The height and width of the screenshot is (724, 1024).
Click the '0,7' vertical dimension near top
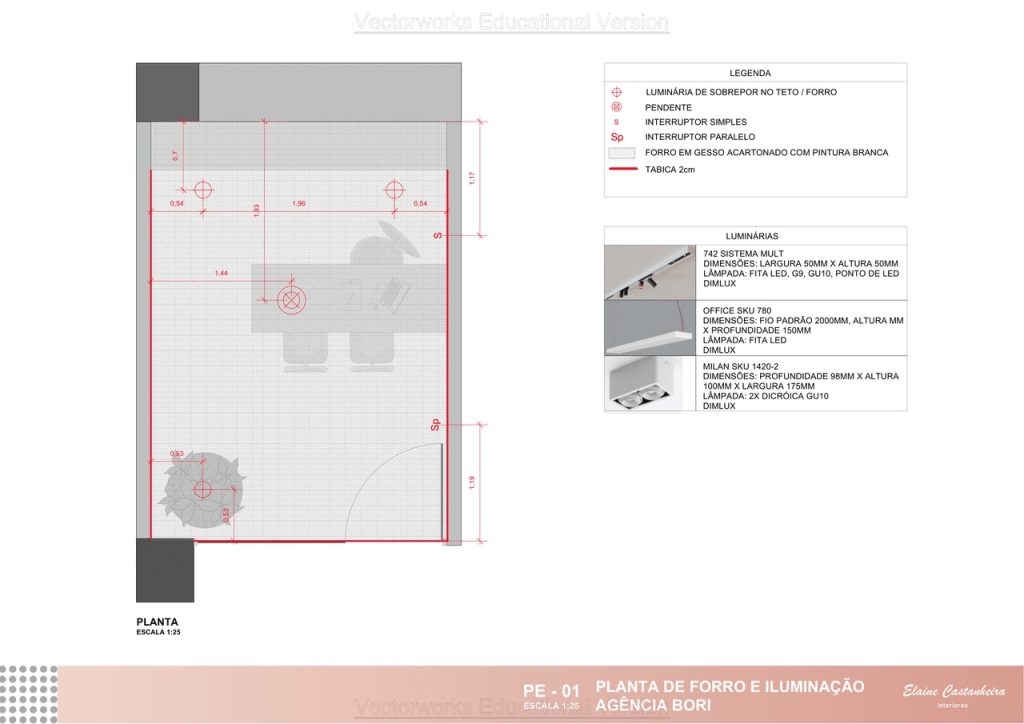pos(175,156)
